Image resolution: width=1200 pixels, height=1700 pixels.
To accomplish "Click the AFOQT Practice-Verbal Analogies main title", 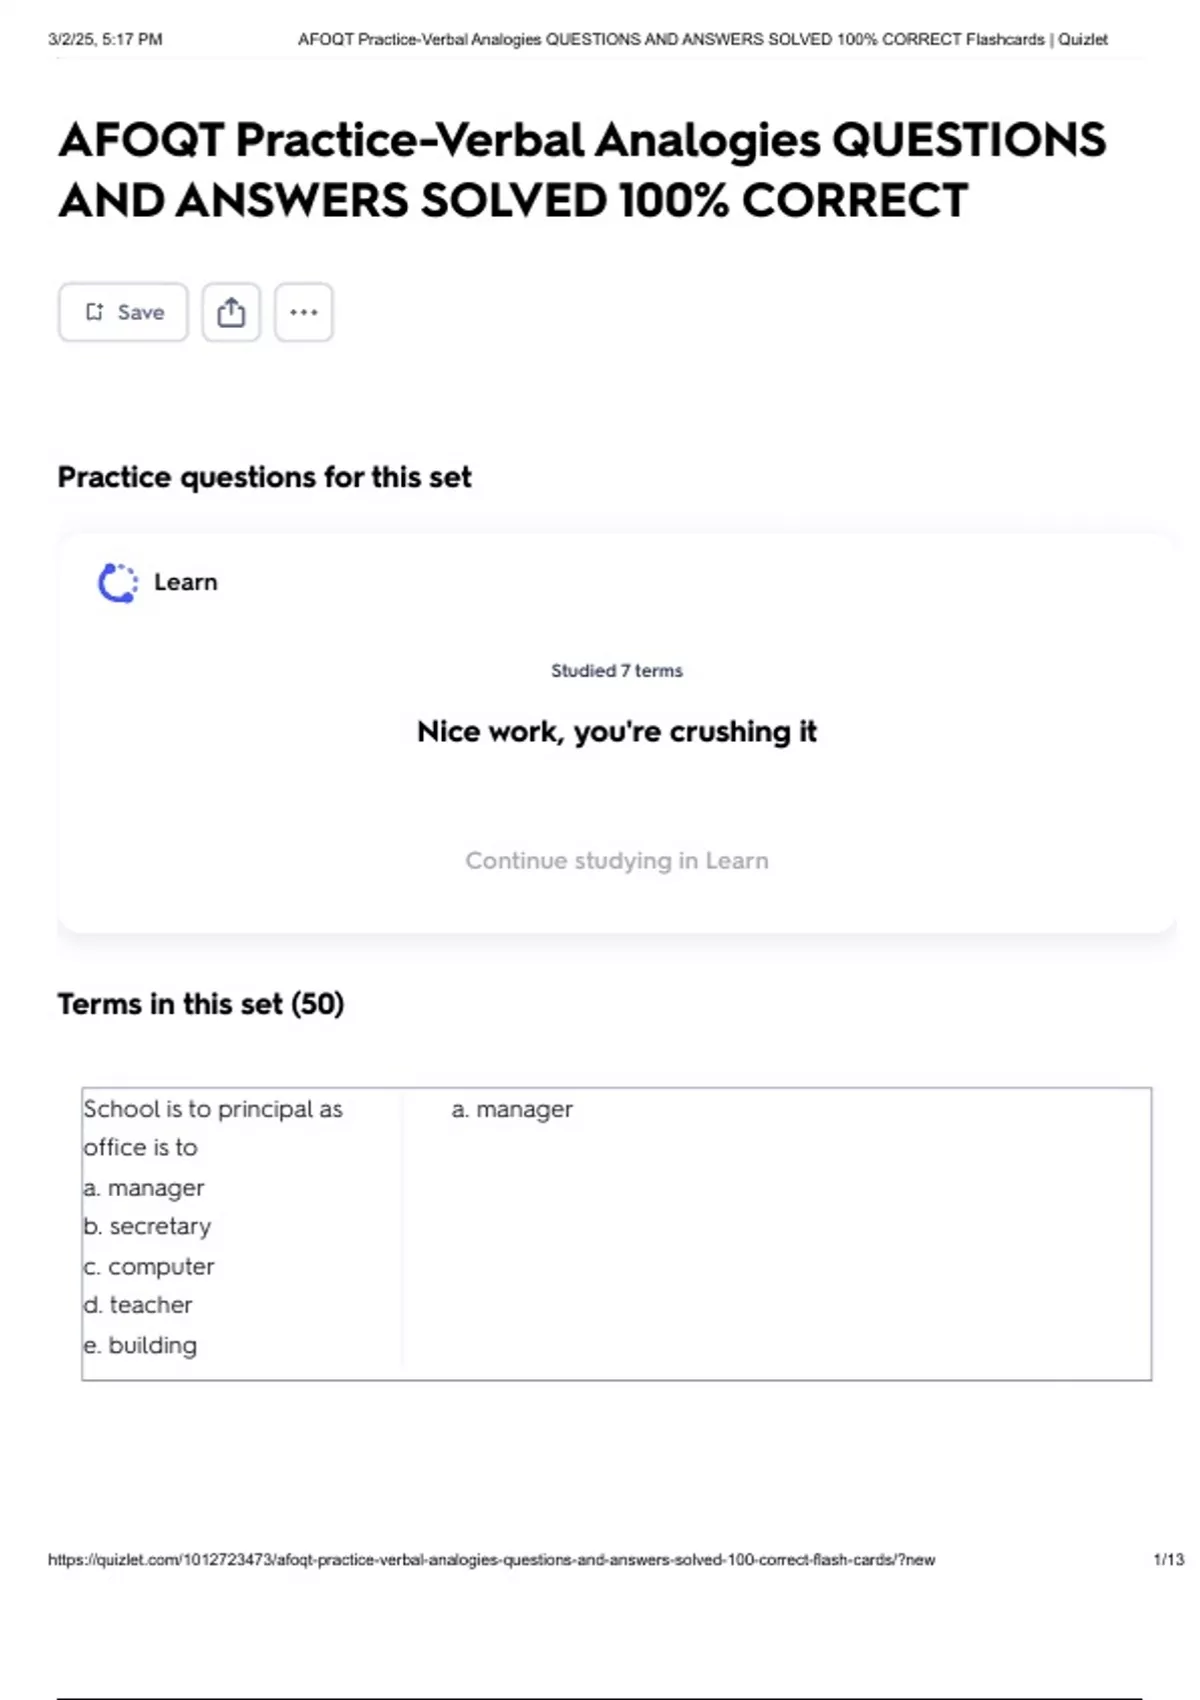I will (582, 170).
